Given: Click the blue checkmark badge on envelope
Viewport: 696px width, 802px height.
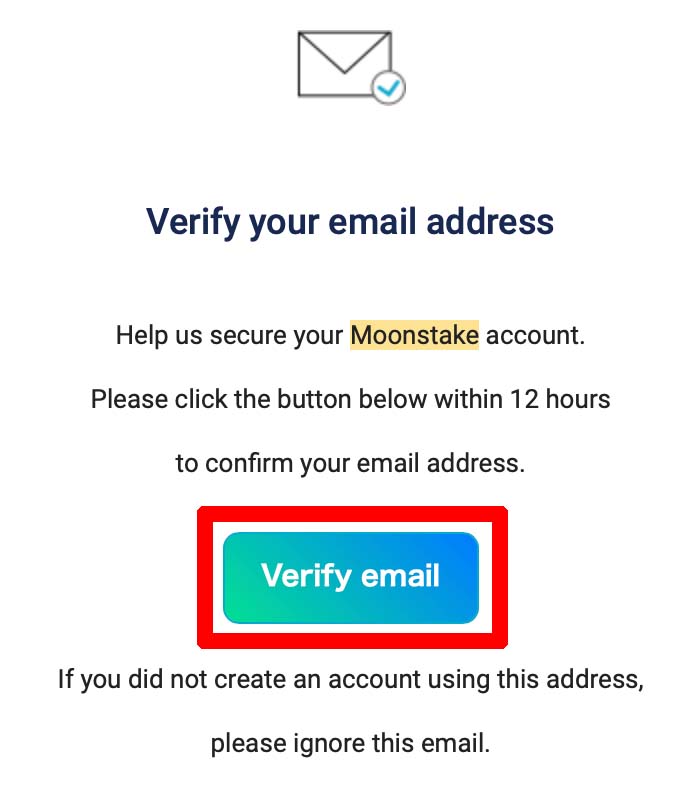Looking at the screenshot, I should [388, 88].
